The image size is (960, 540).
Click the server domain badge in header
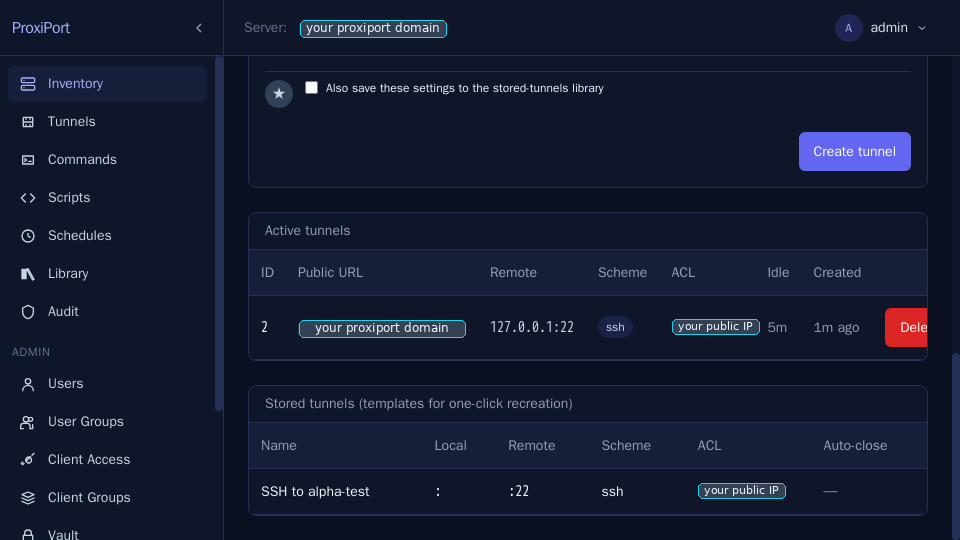(373, 28)
